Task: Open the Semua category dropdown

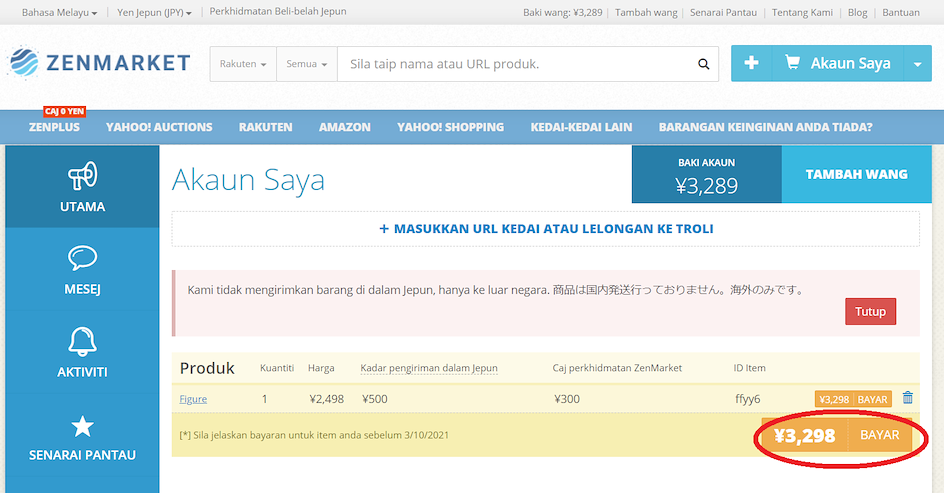Action: point(307,64)
